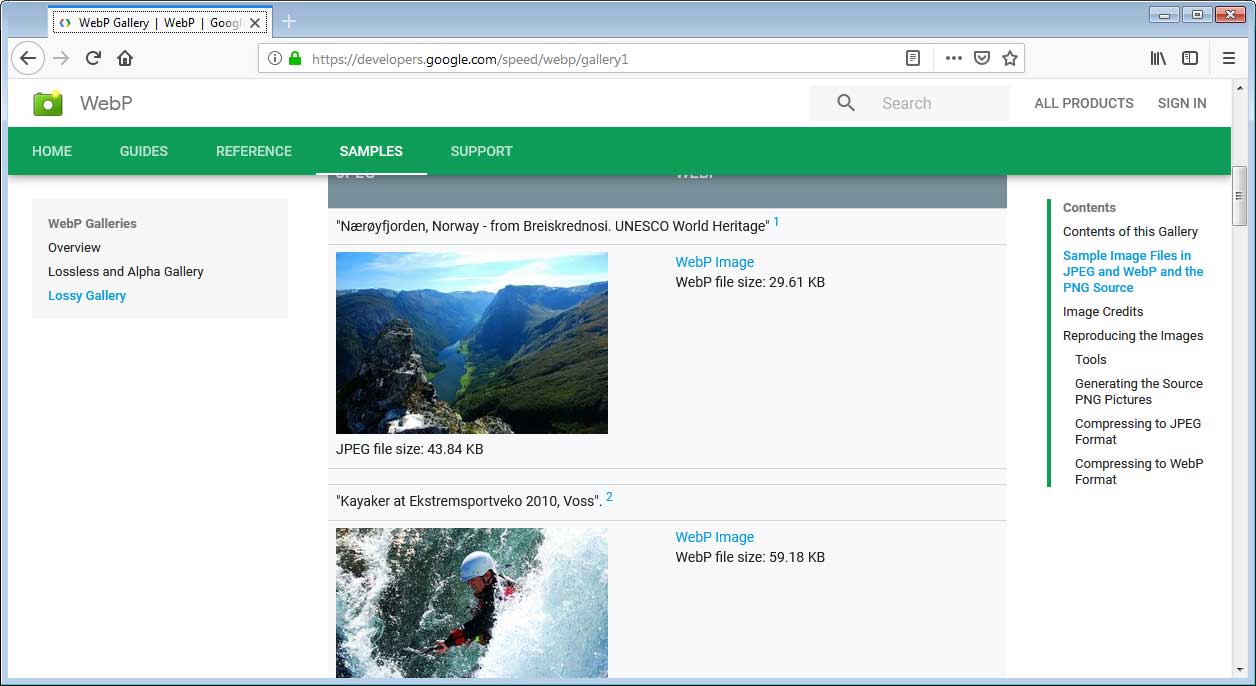Viewport: 1256px width, 686px height.
Task: Open WebP Image link for Kayaker
Action: 715,537
